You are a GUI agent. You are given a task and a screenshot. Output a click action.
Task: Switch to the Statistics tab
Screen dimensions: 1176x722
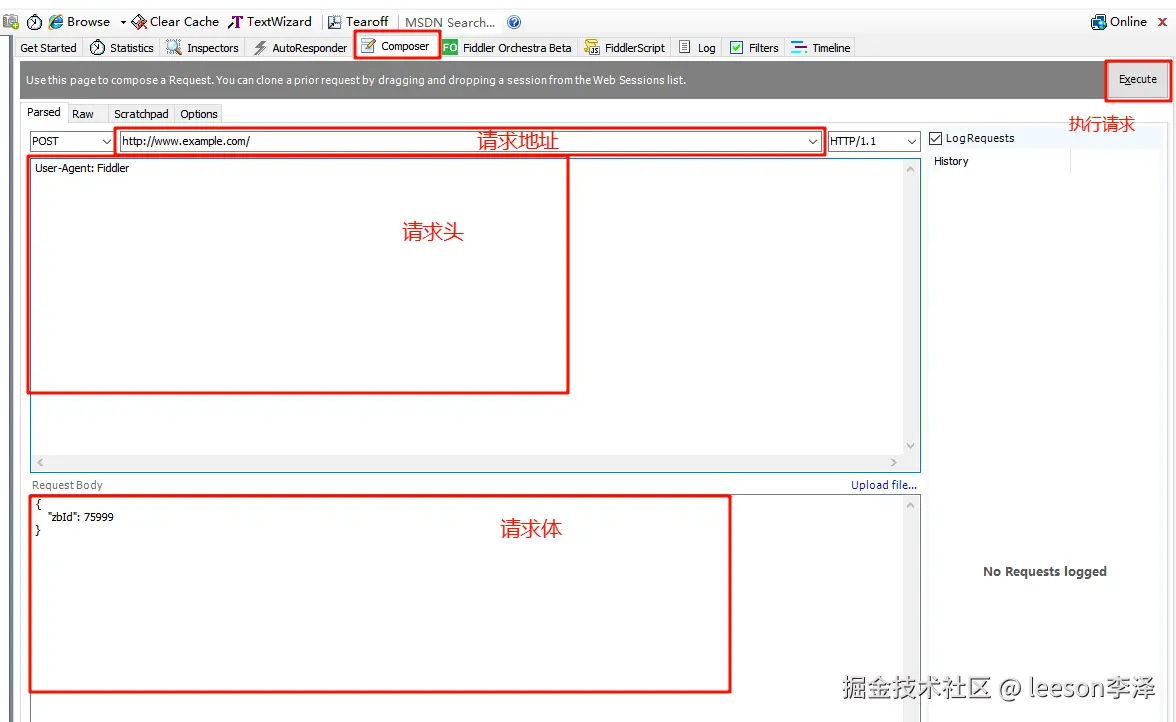[122, 47]
